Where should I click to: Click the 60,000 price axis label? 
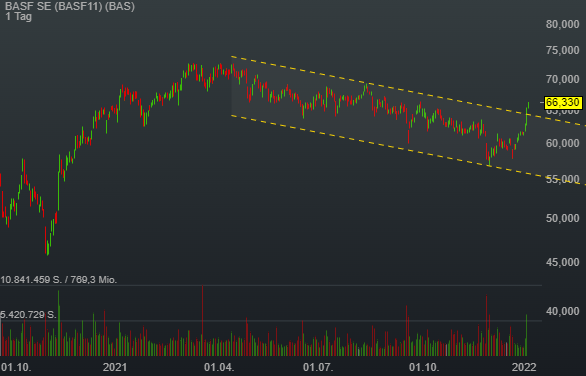[562, 143]
